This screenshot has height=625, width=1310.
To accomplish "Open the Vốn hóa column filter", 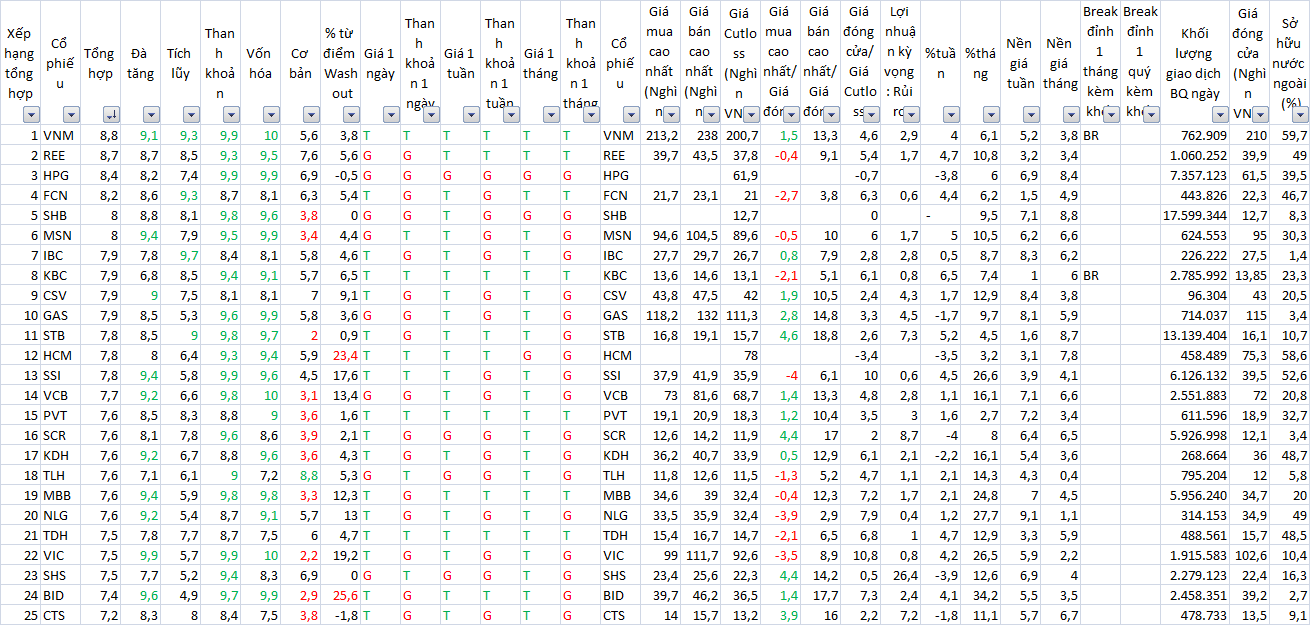I will point(271,115).
